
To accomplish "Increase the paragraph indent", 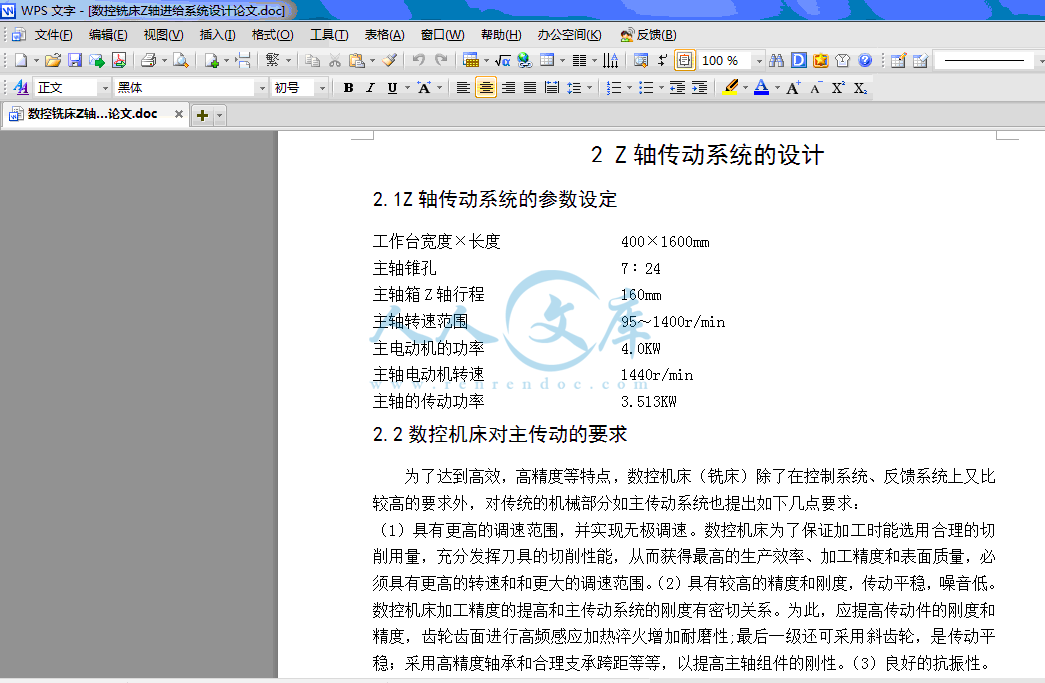I will click(699, 87).
